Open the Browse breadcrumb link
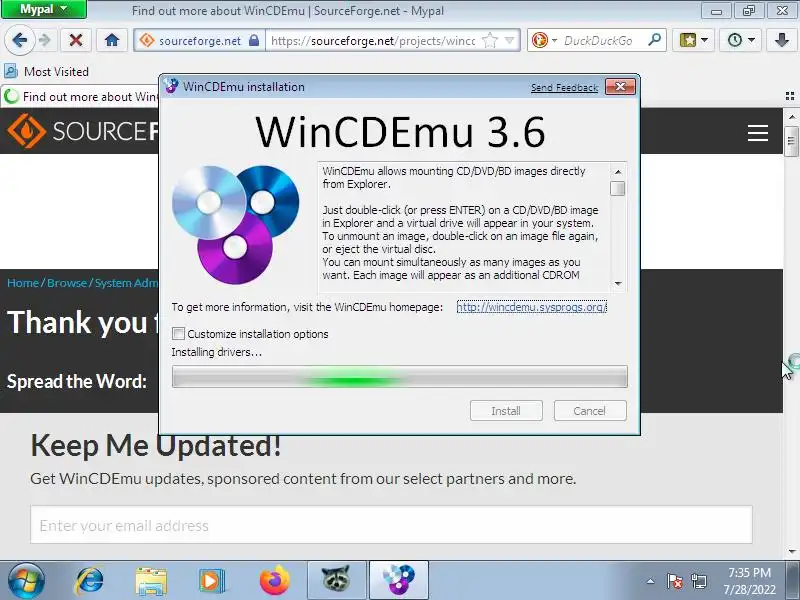The height and width of the screenshot is (600, 800). pos(67,283)
